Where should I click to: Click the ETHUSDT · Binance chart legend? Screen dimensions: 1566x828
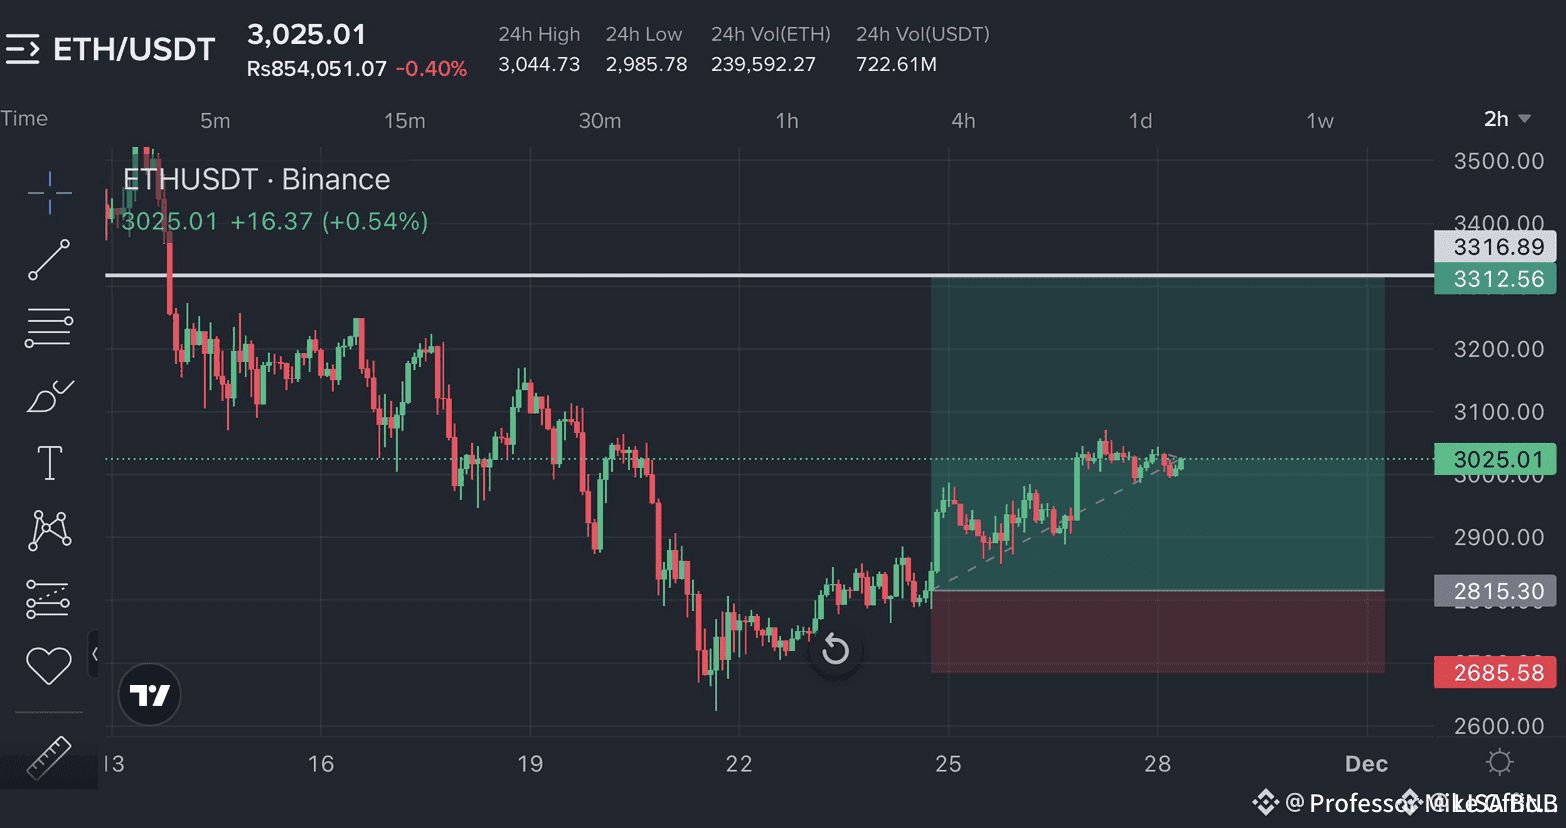(x=256, y=179)
